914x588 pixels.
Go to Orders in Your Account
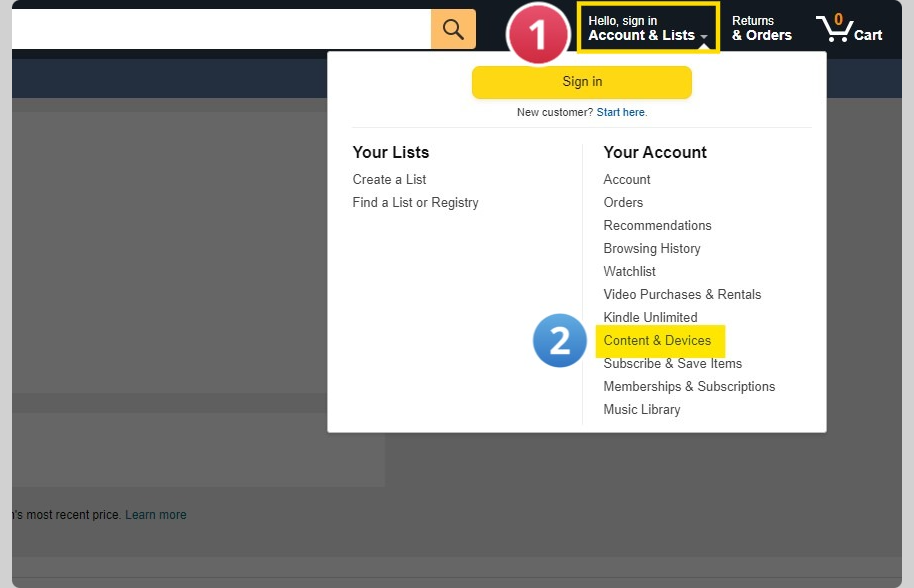pyautogui.click(x=623, y=202)
